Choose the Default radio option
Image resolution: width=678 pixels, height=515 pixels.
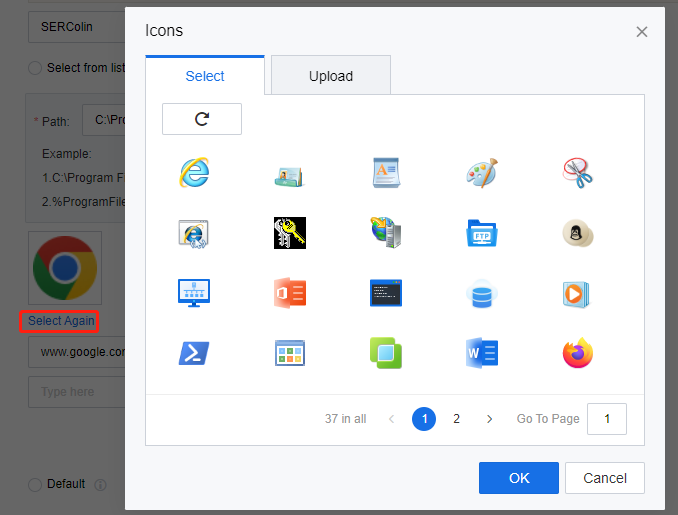tap(35, 484)
